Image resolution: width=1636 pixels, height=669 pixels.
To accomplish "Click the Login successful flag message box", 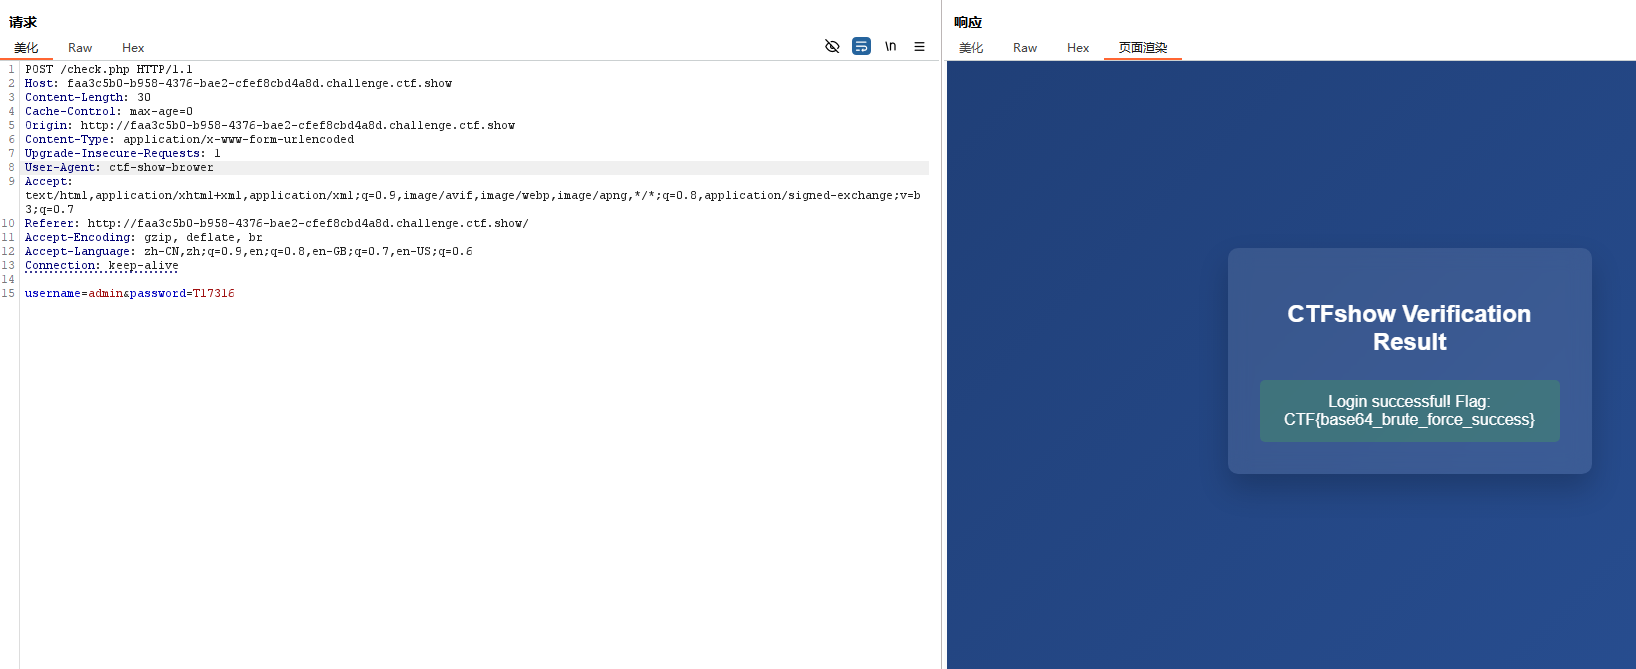I will 1410,411.
